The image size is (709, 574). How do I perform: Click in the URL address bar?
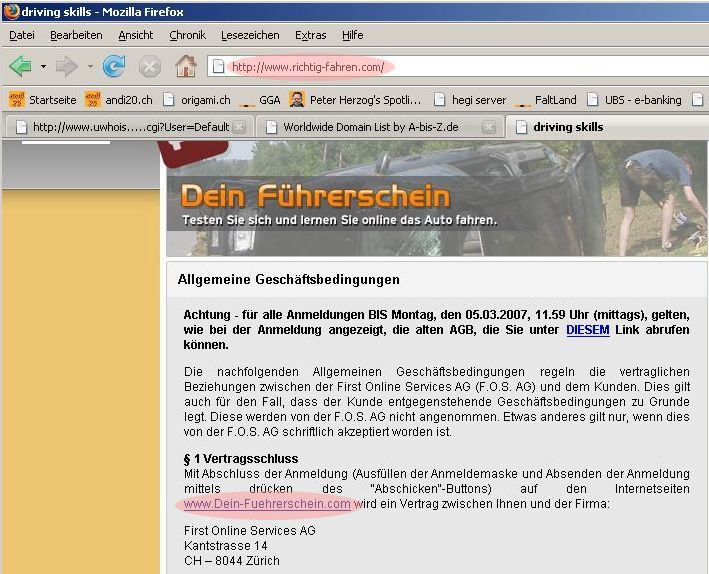tap(450, 67)
